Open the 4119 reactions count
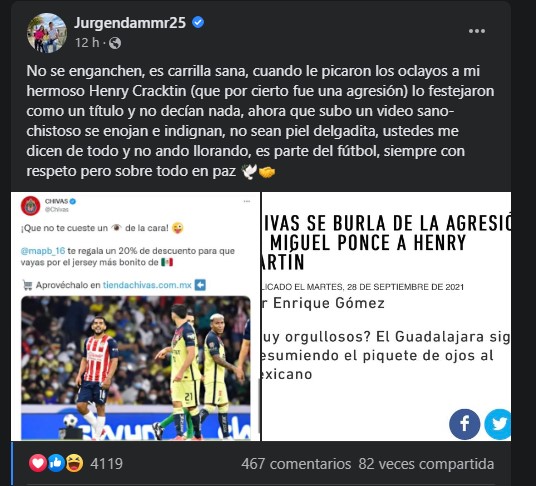This screenshot has width=536, height=486. (106, 464)
